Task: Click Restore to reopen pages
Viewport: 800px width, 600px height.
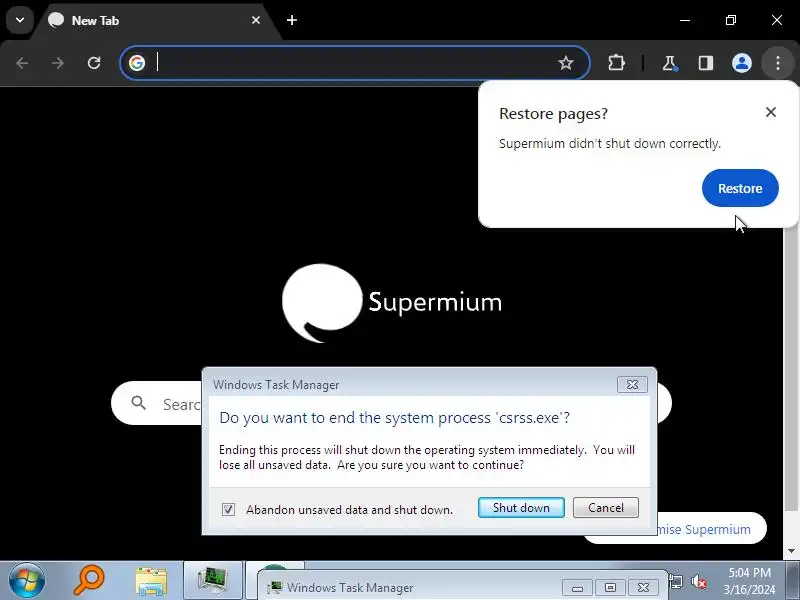Action: pyautogui.click(x=740, y=188)
